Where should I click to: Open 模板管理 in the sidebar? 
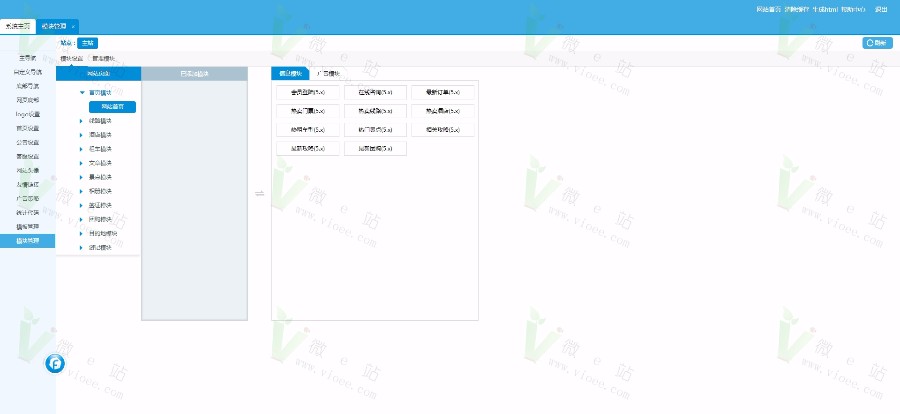28,226
